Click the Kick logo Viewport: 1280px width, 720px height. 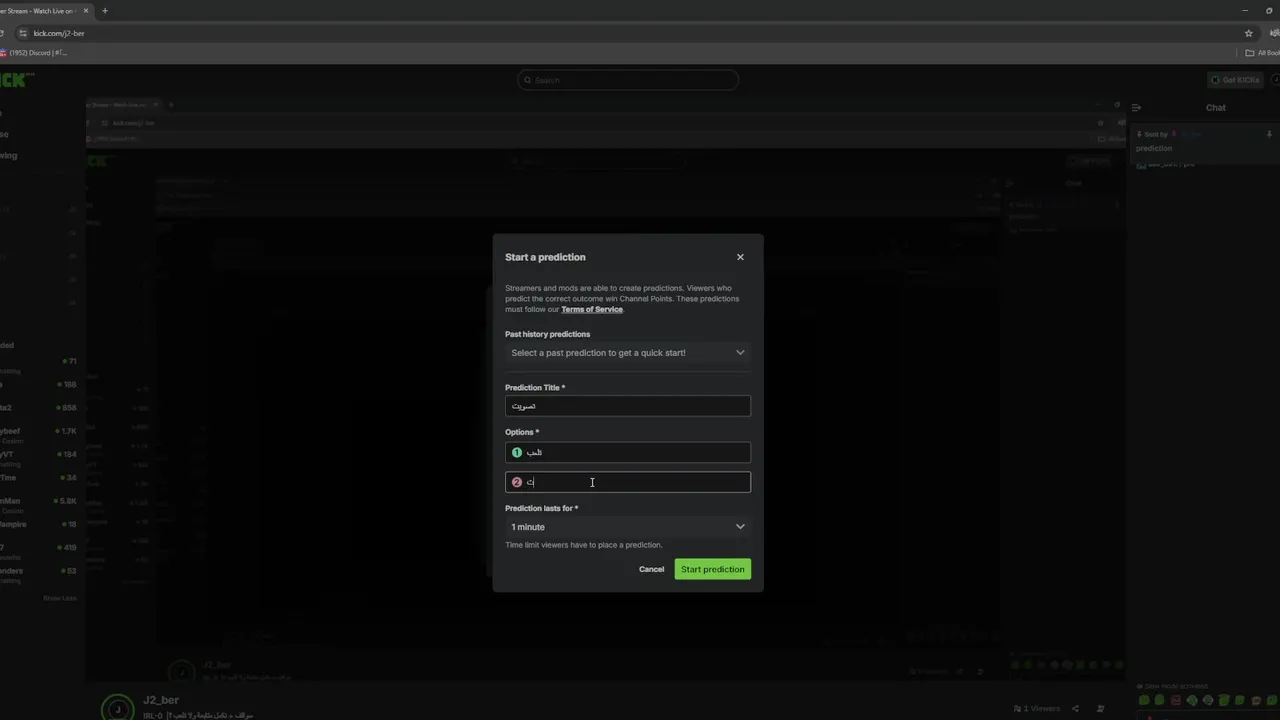(x=17, y=80)
